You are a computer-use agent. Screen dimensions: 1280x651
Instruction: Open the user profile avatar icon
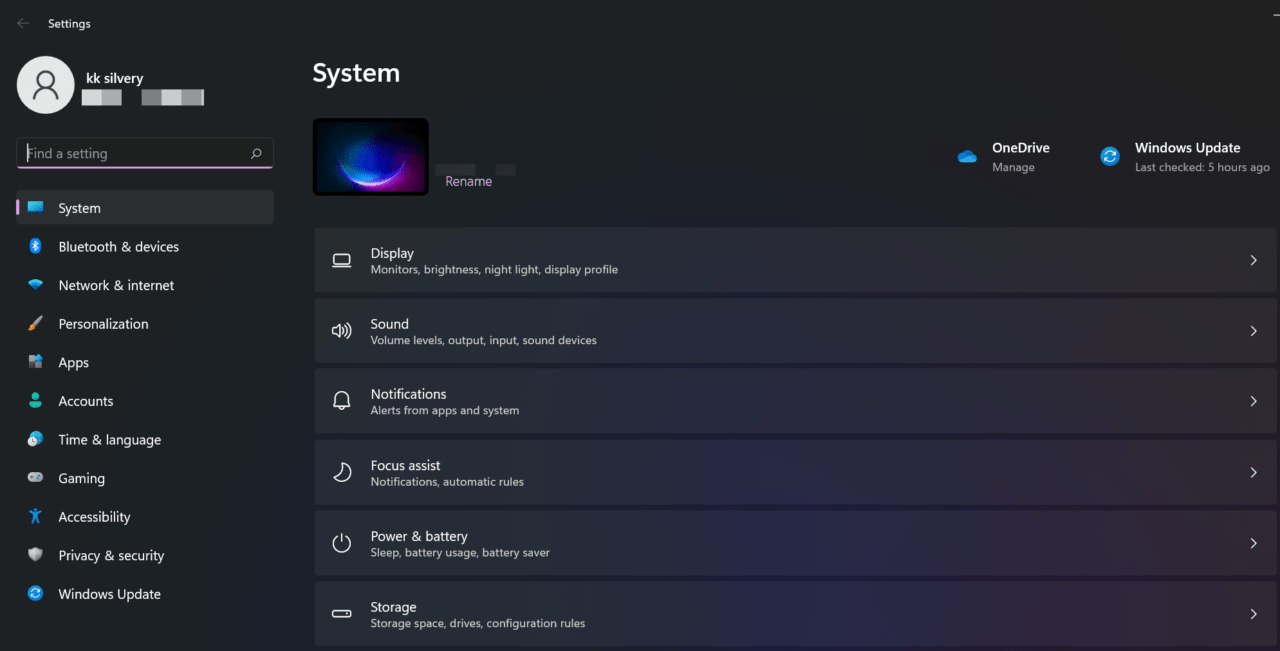pos(45,85)
